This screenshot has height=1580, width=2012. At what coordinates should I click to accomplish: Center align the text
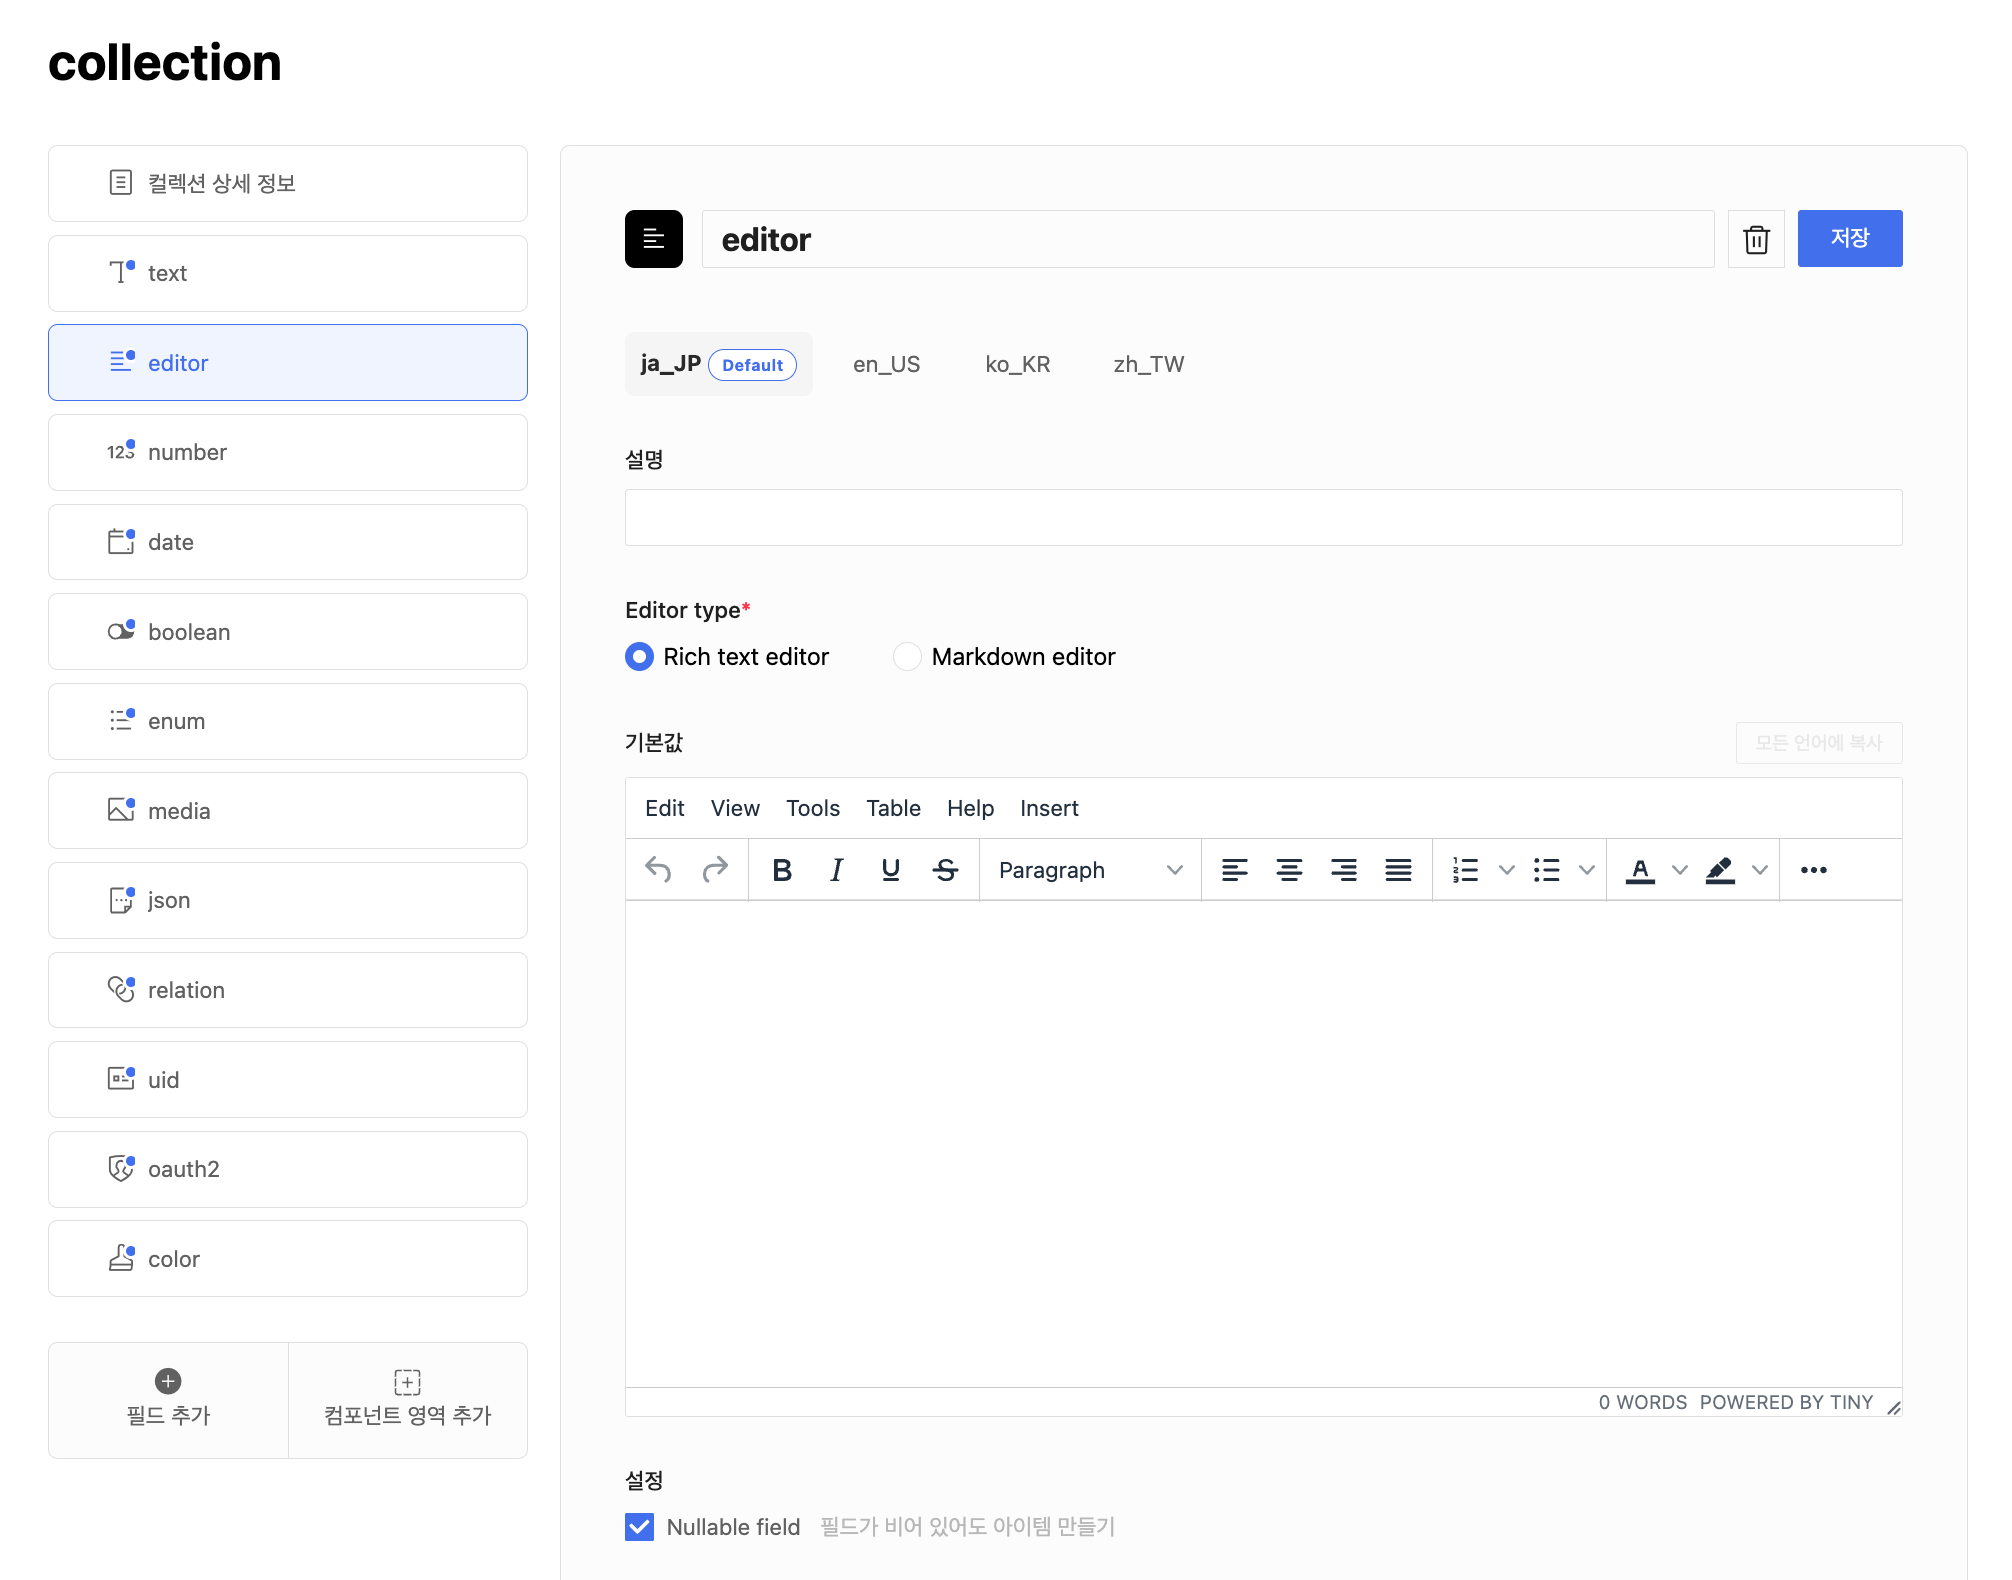[1289, 870]
